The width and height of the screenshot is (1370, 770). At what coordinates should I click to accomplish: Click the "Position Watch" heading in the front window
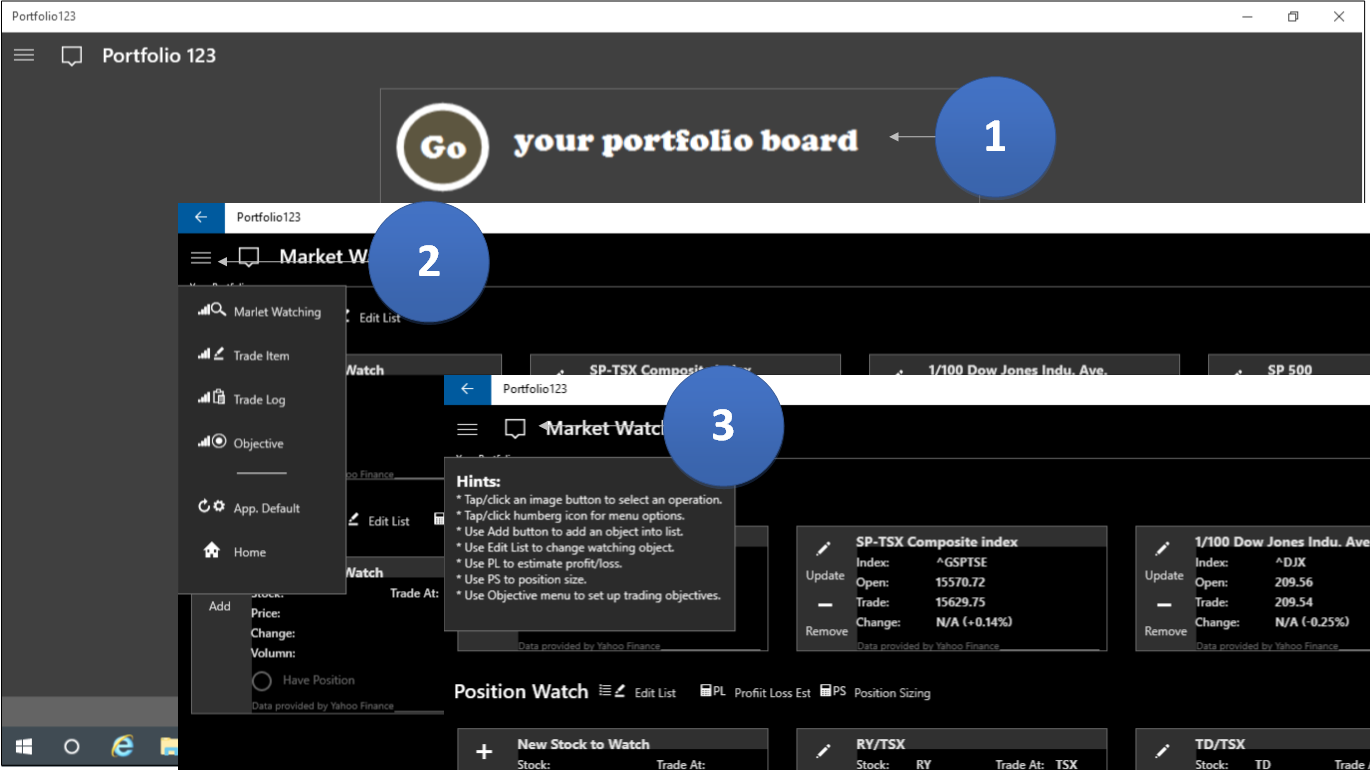point(521,692)
